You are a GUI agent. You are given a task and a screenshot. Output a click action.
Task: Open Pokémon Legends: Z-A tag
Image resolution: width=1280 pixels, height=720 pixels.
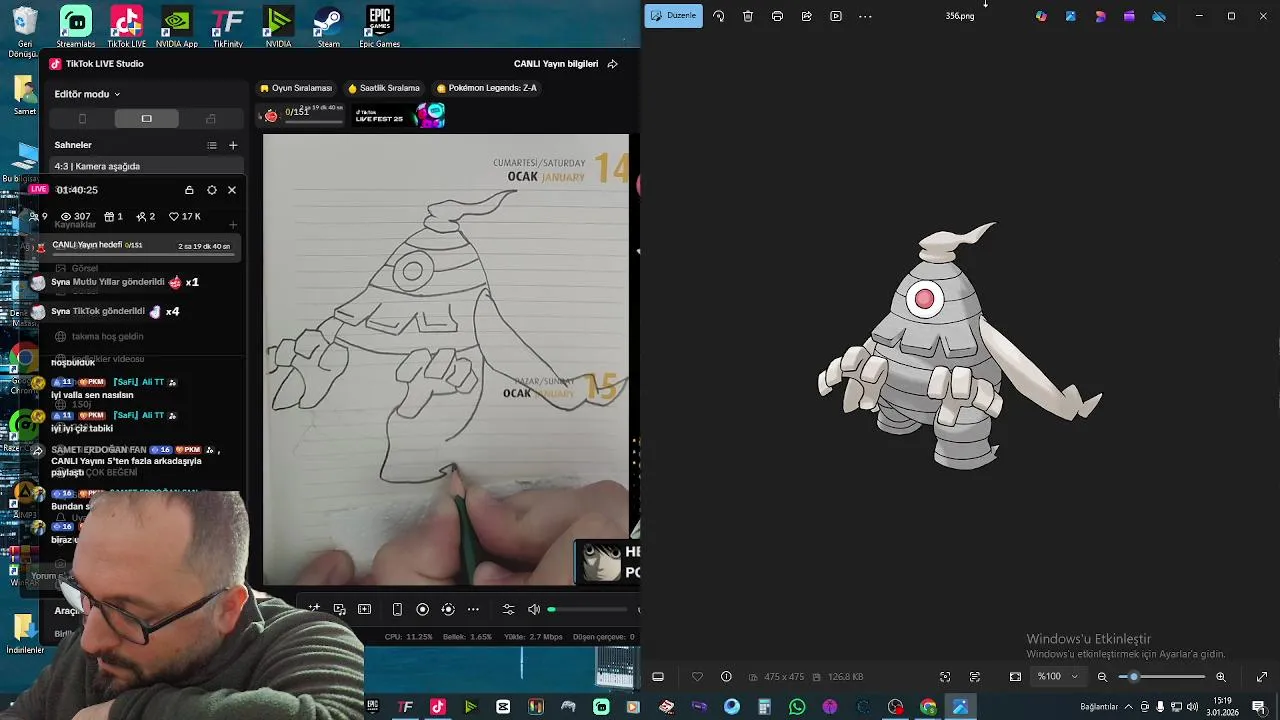coord(487,88)
